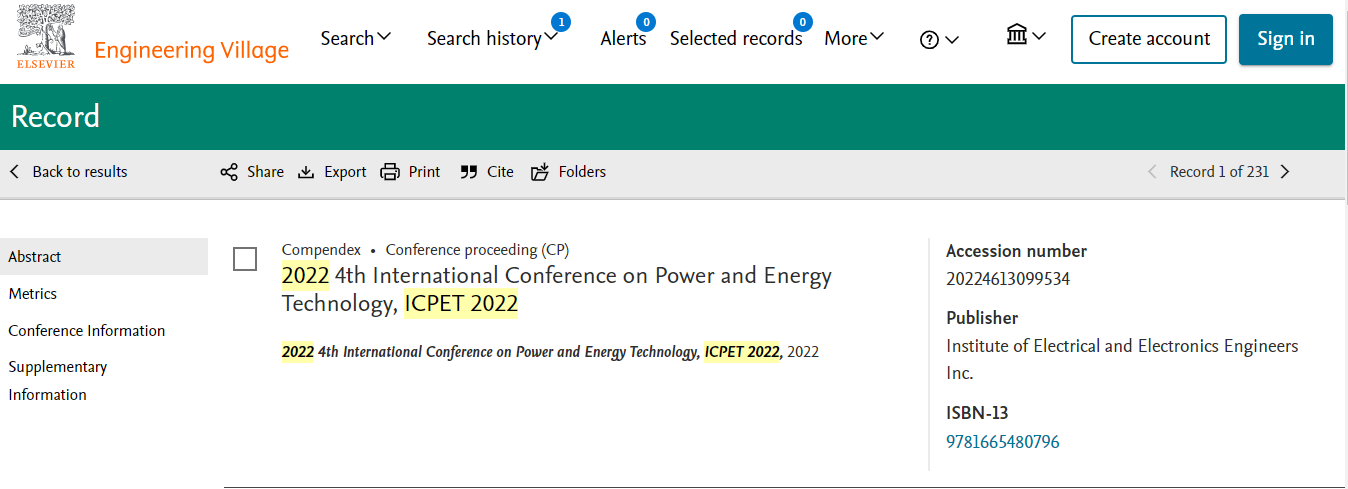Go to the next record arrow
Viewport: 1348px width, 489px height.
(x=1285, y=172)
